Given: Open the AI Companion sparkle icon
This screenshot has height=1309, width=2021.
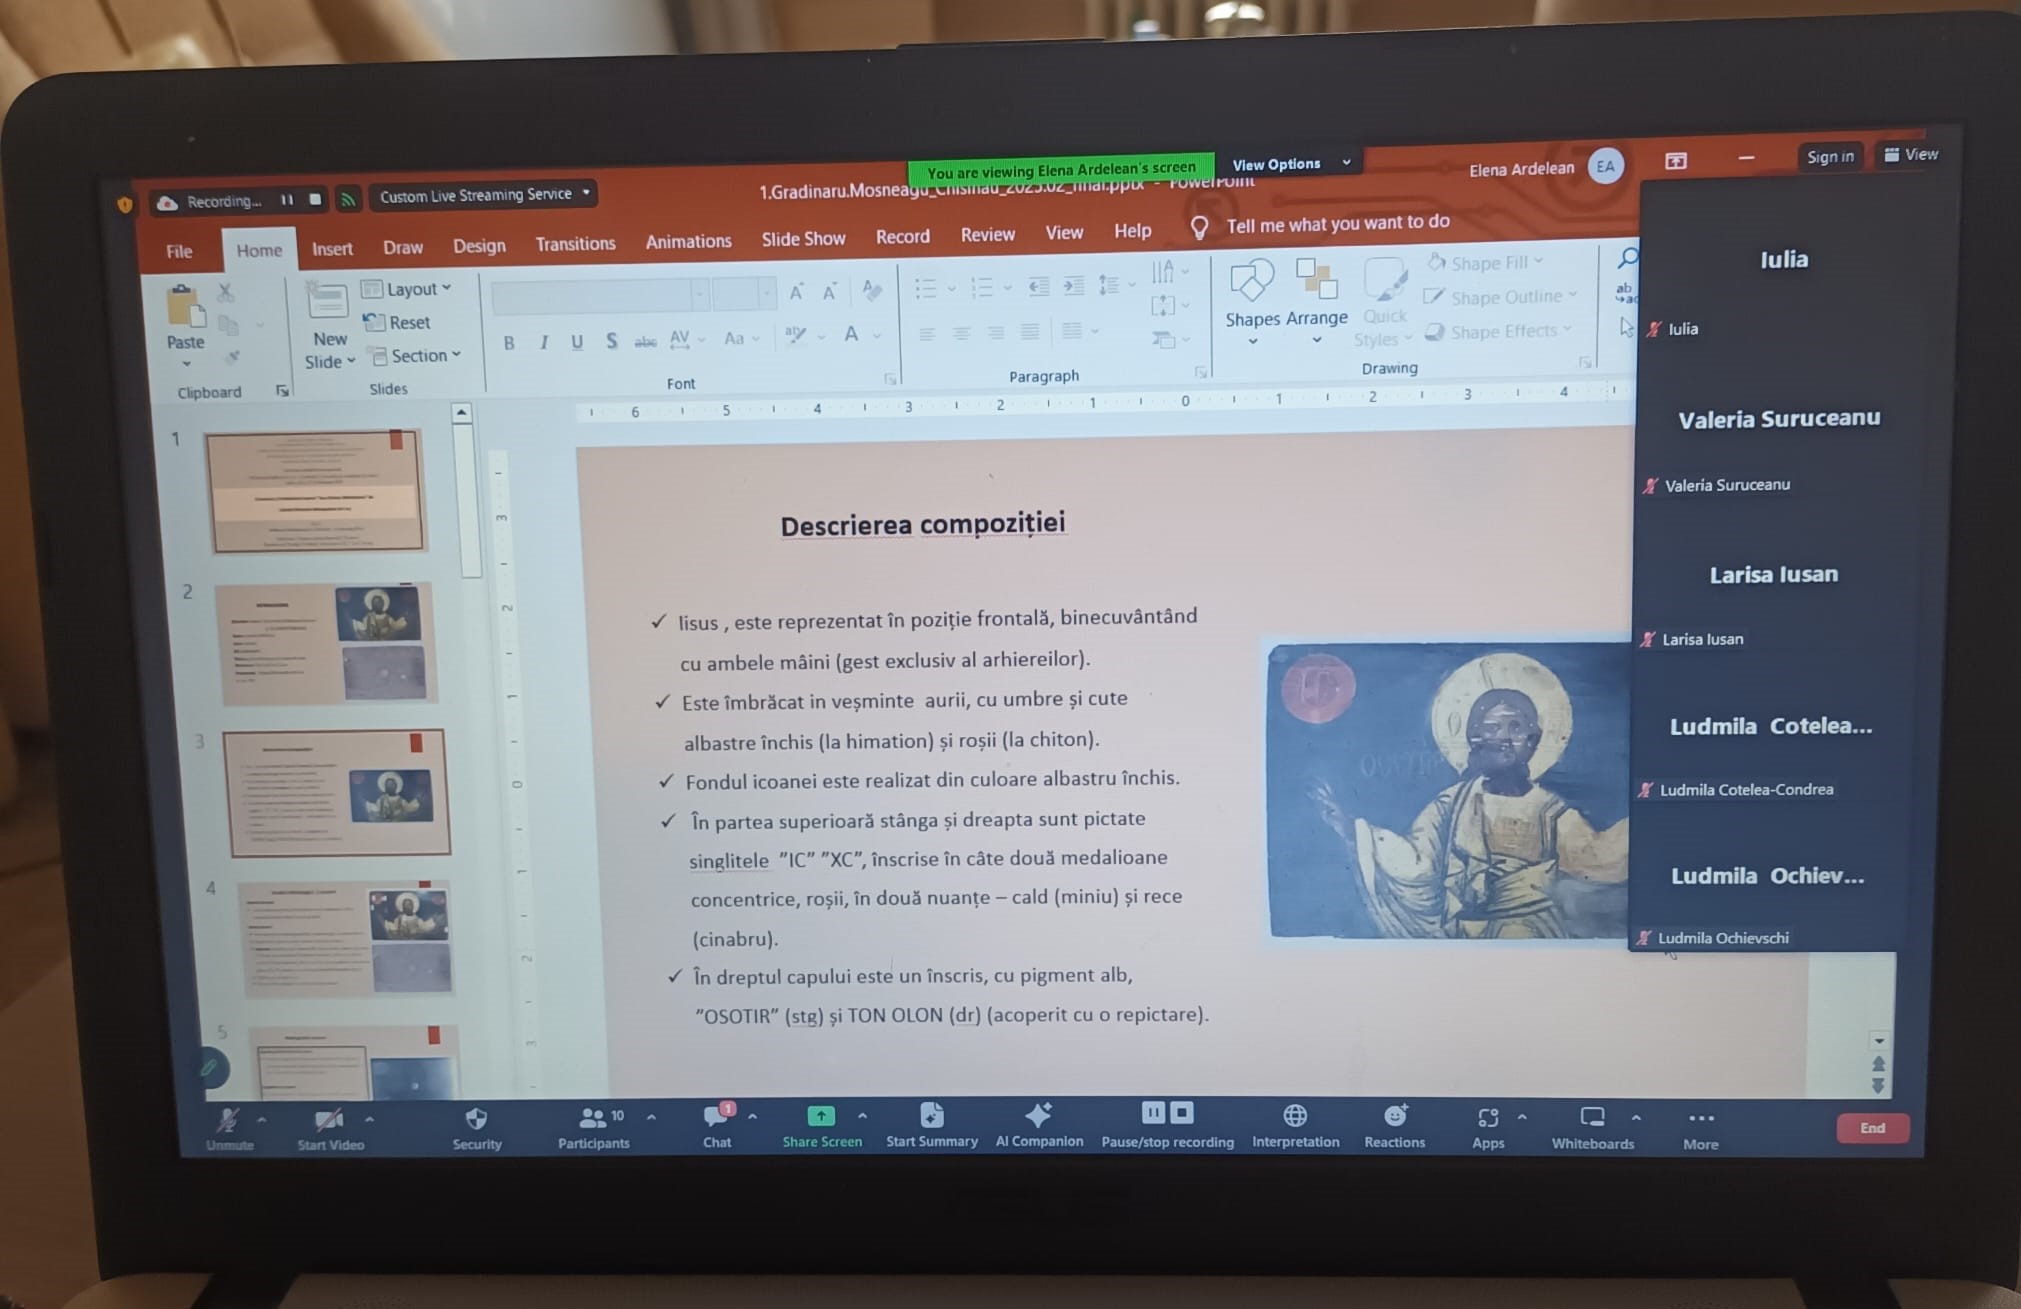Looking at the screenshot, I should point(1038,1114).
